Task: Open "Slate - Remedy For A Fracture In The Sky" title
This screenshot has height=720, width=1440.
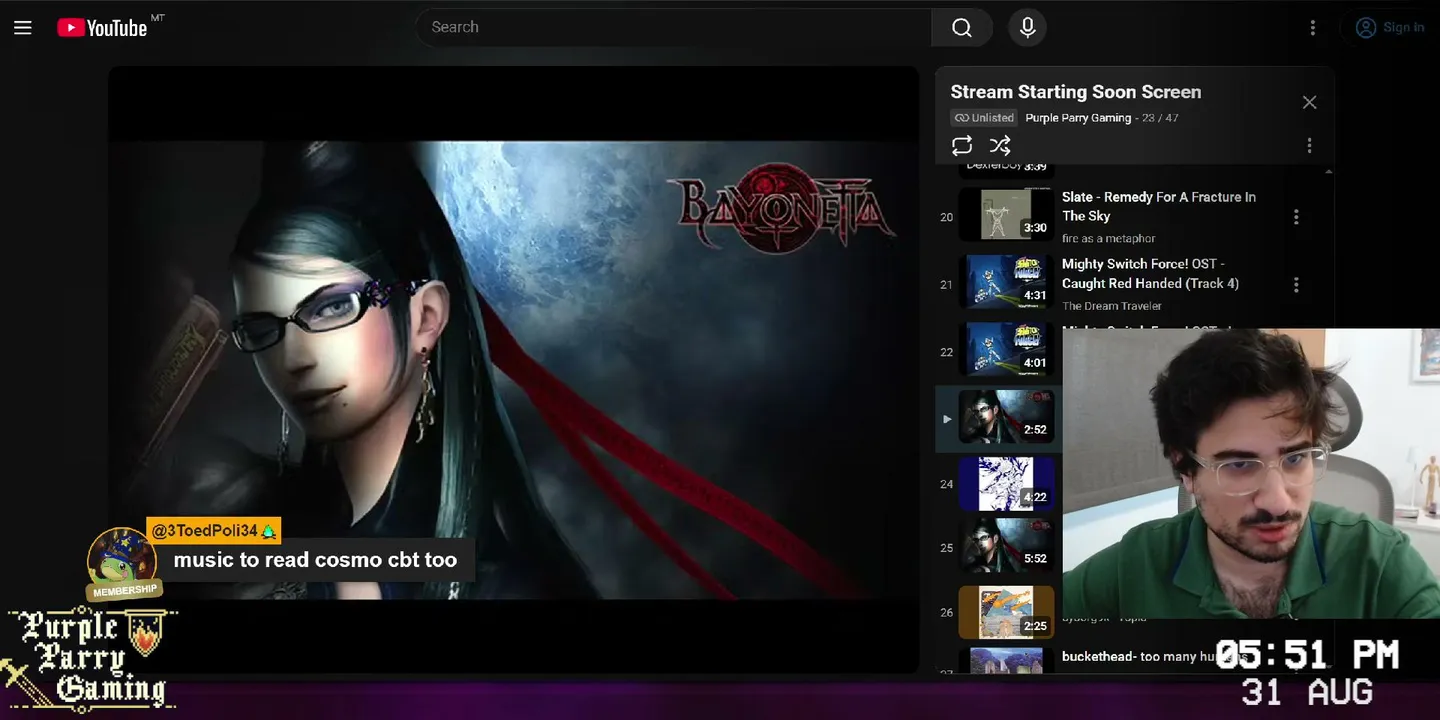Action: pos(1159,207)
